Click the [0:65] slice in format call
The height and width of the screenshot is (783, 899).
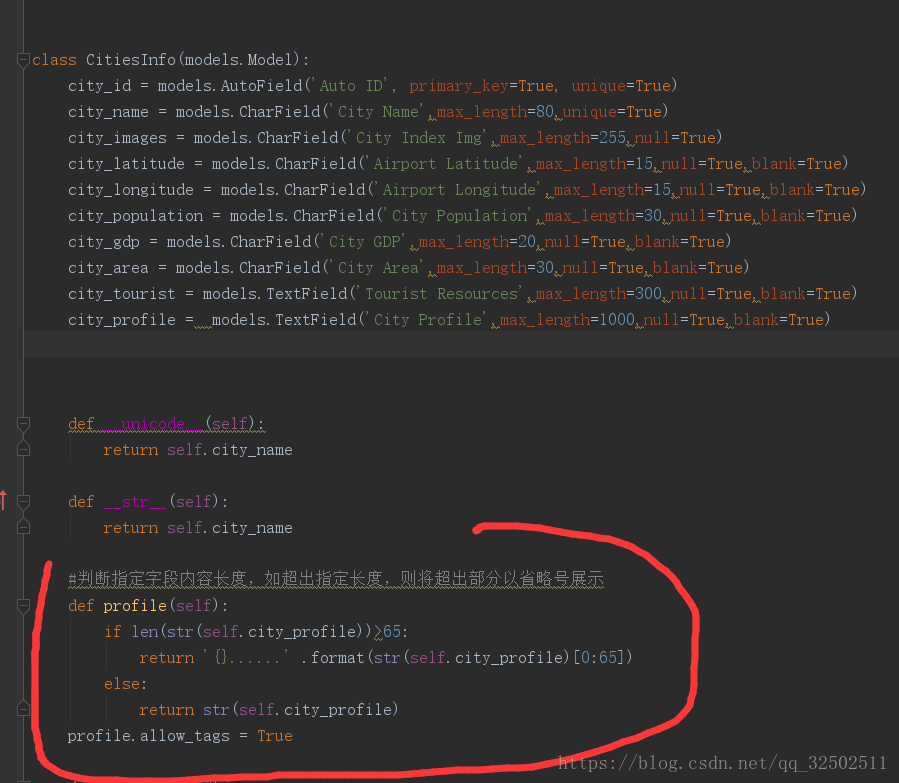[598, 657]
